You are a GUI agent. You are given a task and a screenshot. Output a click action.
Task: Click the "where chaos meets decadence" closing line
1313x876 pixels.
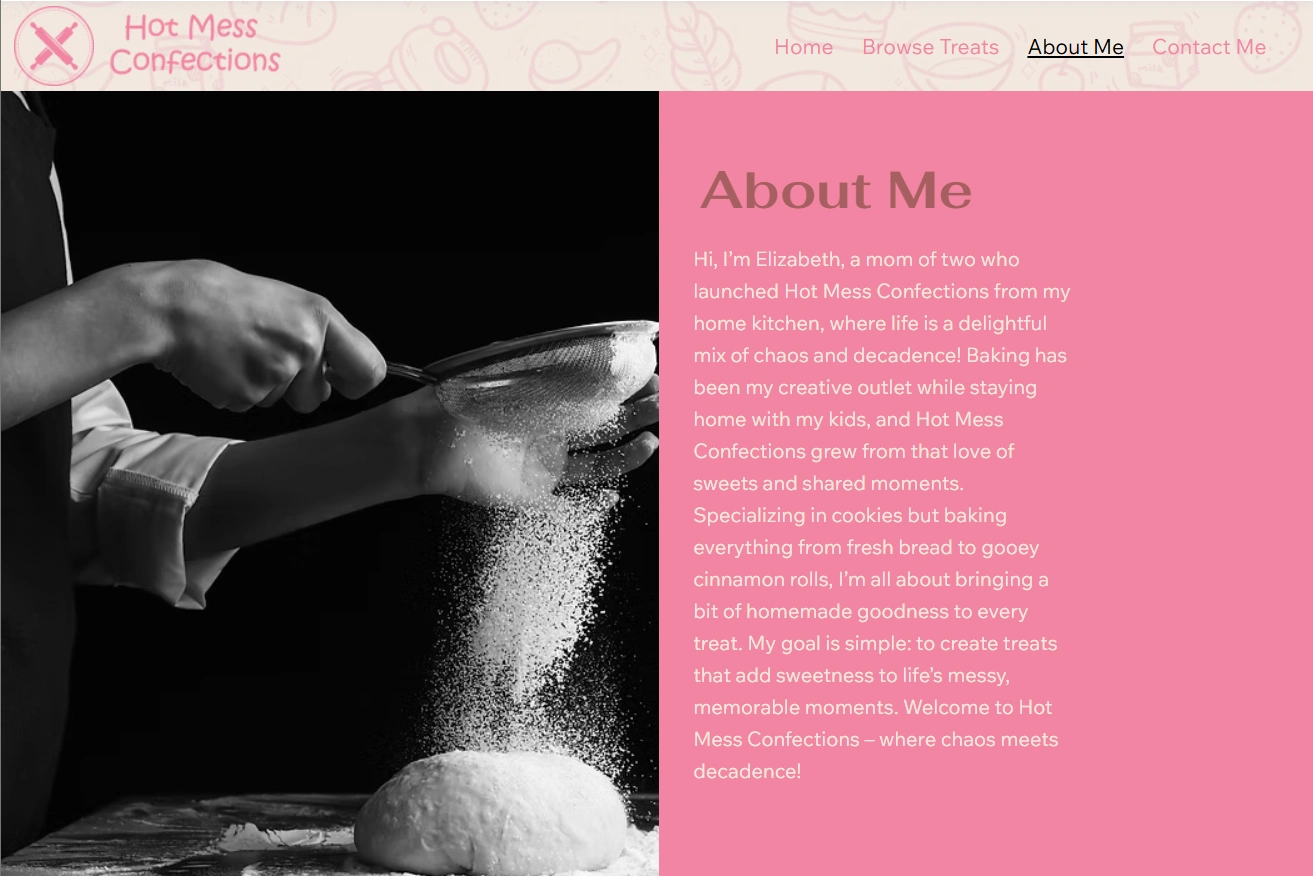coord(876,755)
